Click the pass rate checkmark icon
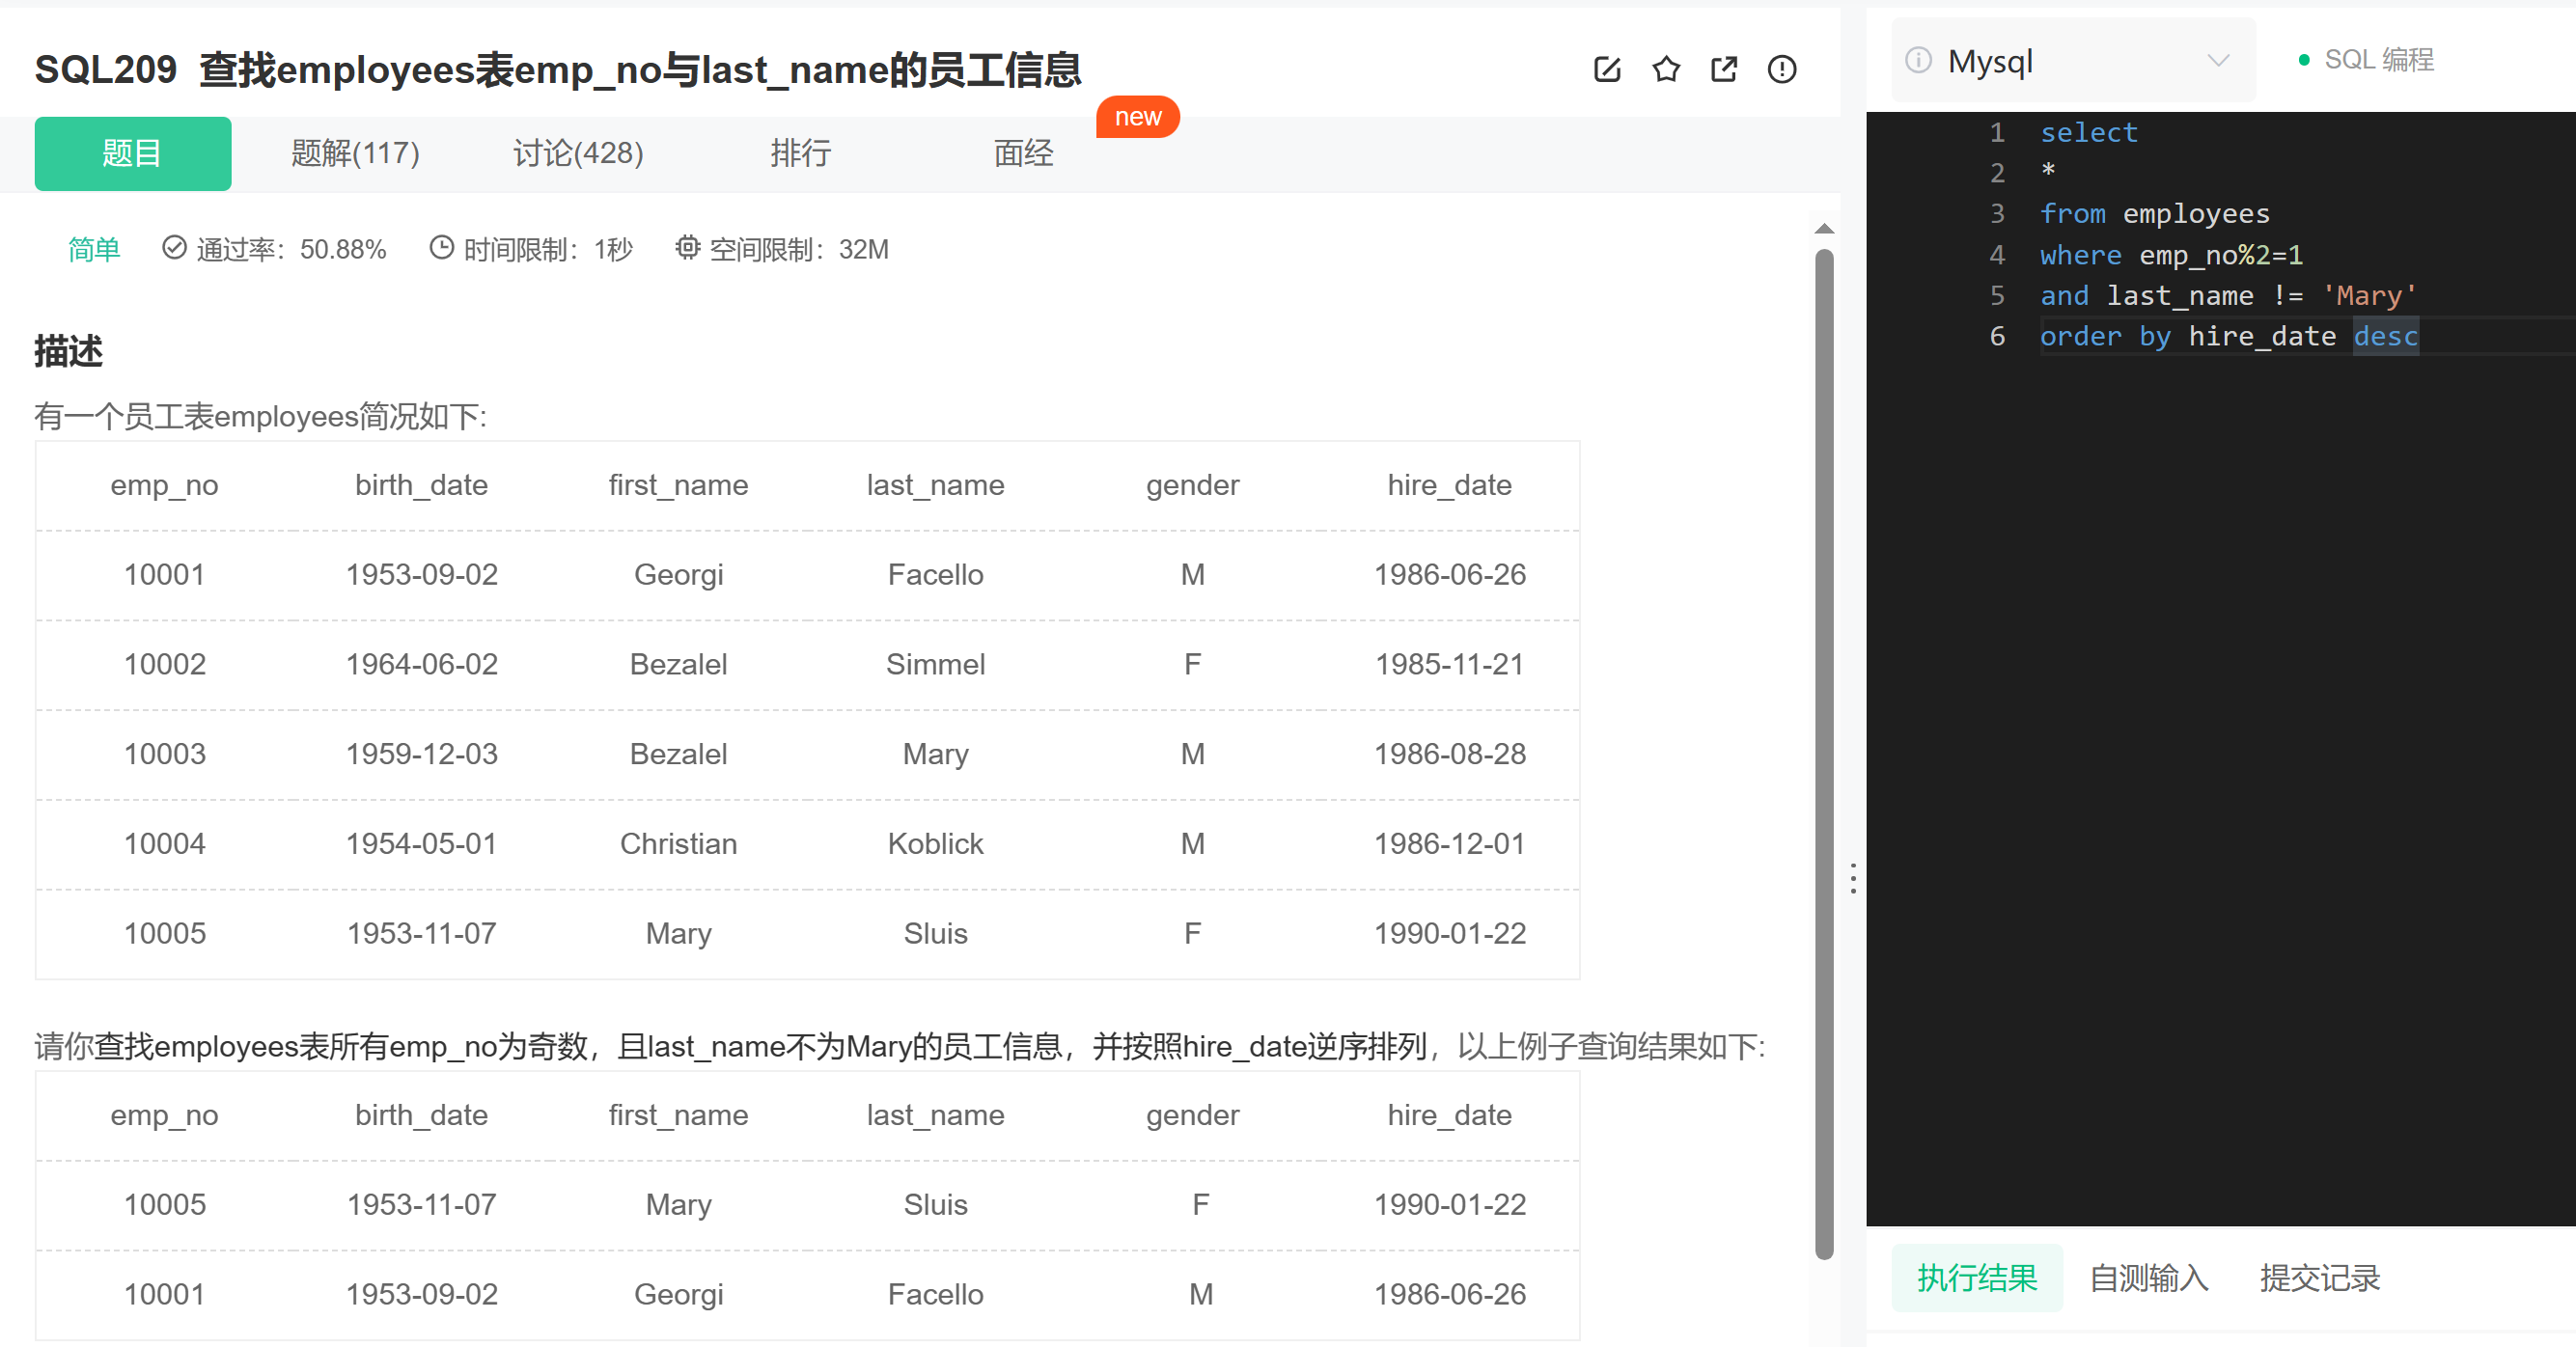Screen dimensions: 2576x1347 pos(174,247)
